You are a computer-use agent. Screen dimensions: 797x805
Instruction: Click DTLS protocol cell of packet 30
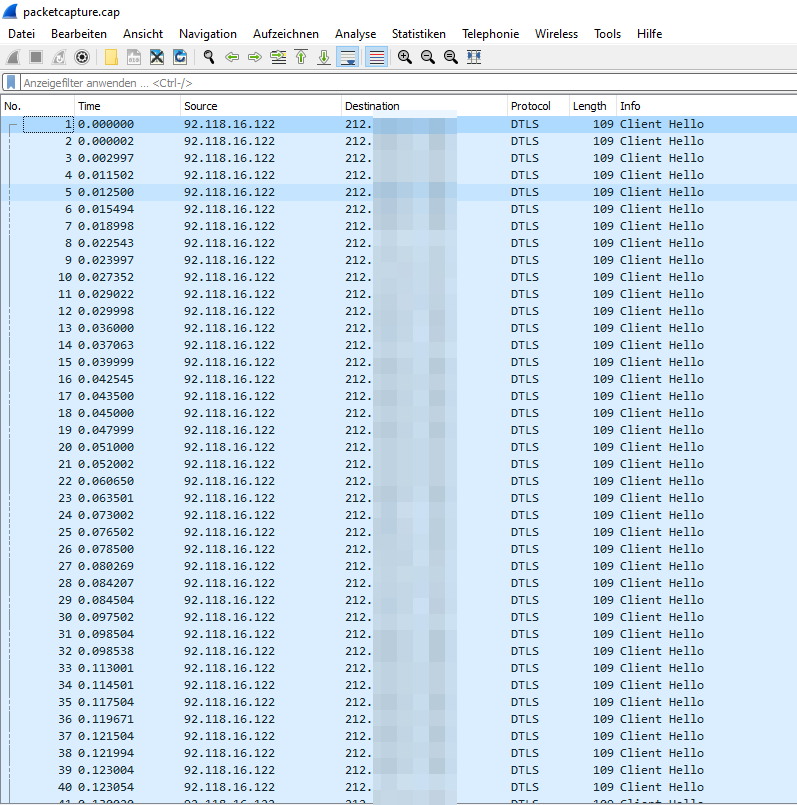coord(524,617)
